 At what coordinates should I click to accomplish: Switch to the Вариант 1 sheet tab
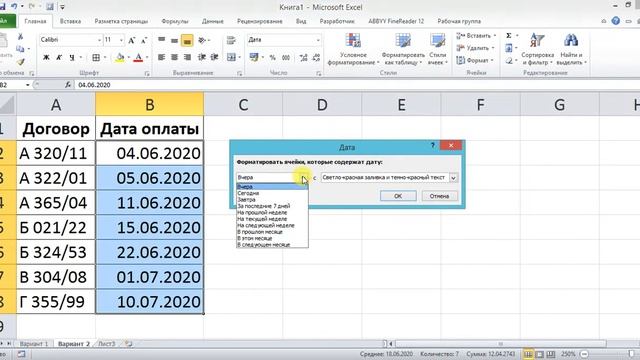[x=34, y=344]
